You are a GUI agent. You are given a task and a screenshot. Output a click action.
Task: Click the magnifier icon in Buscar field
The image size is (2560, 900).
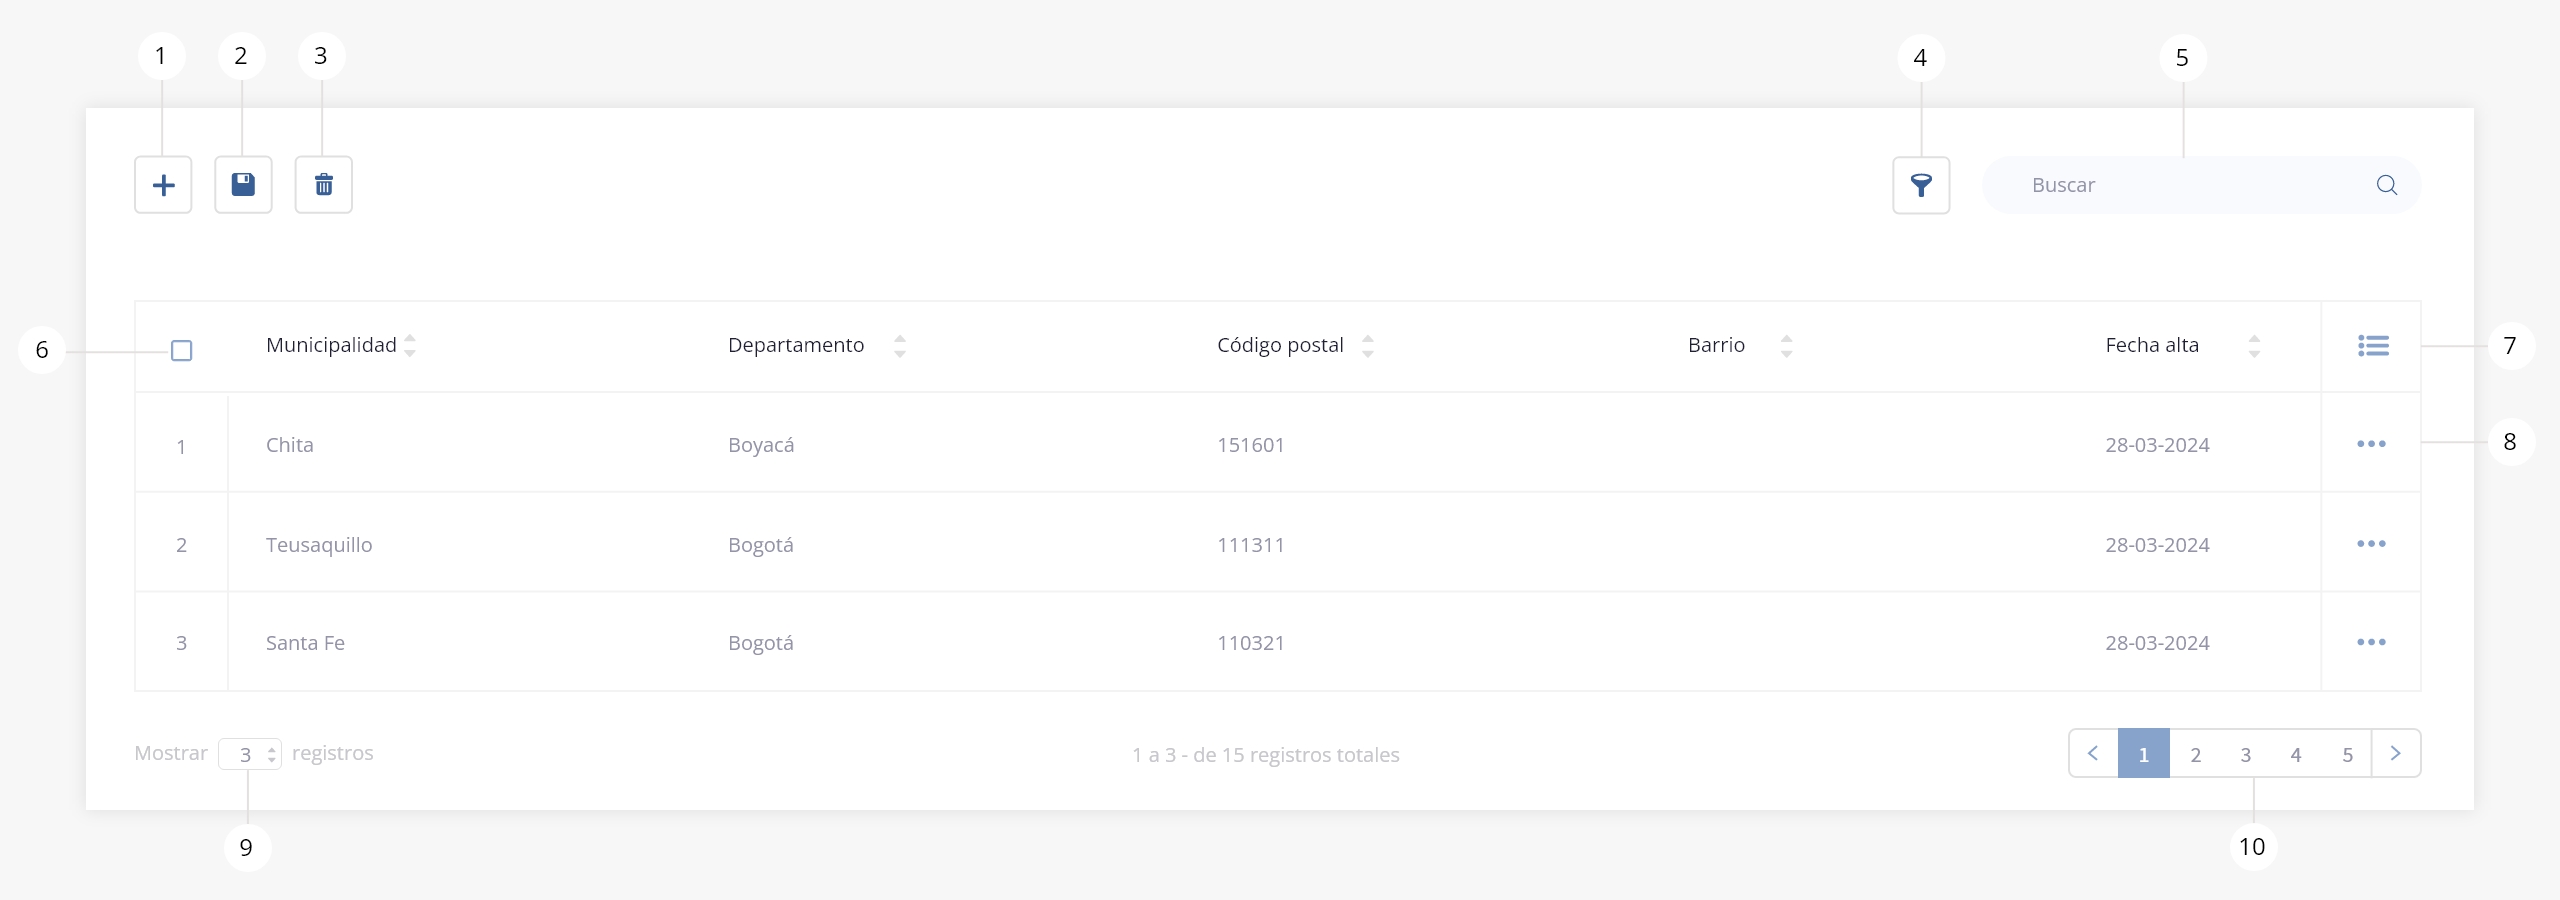2386,185
